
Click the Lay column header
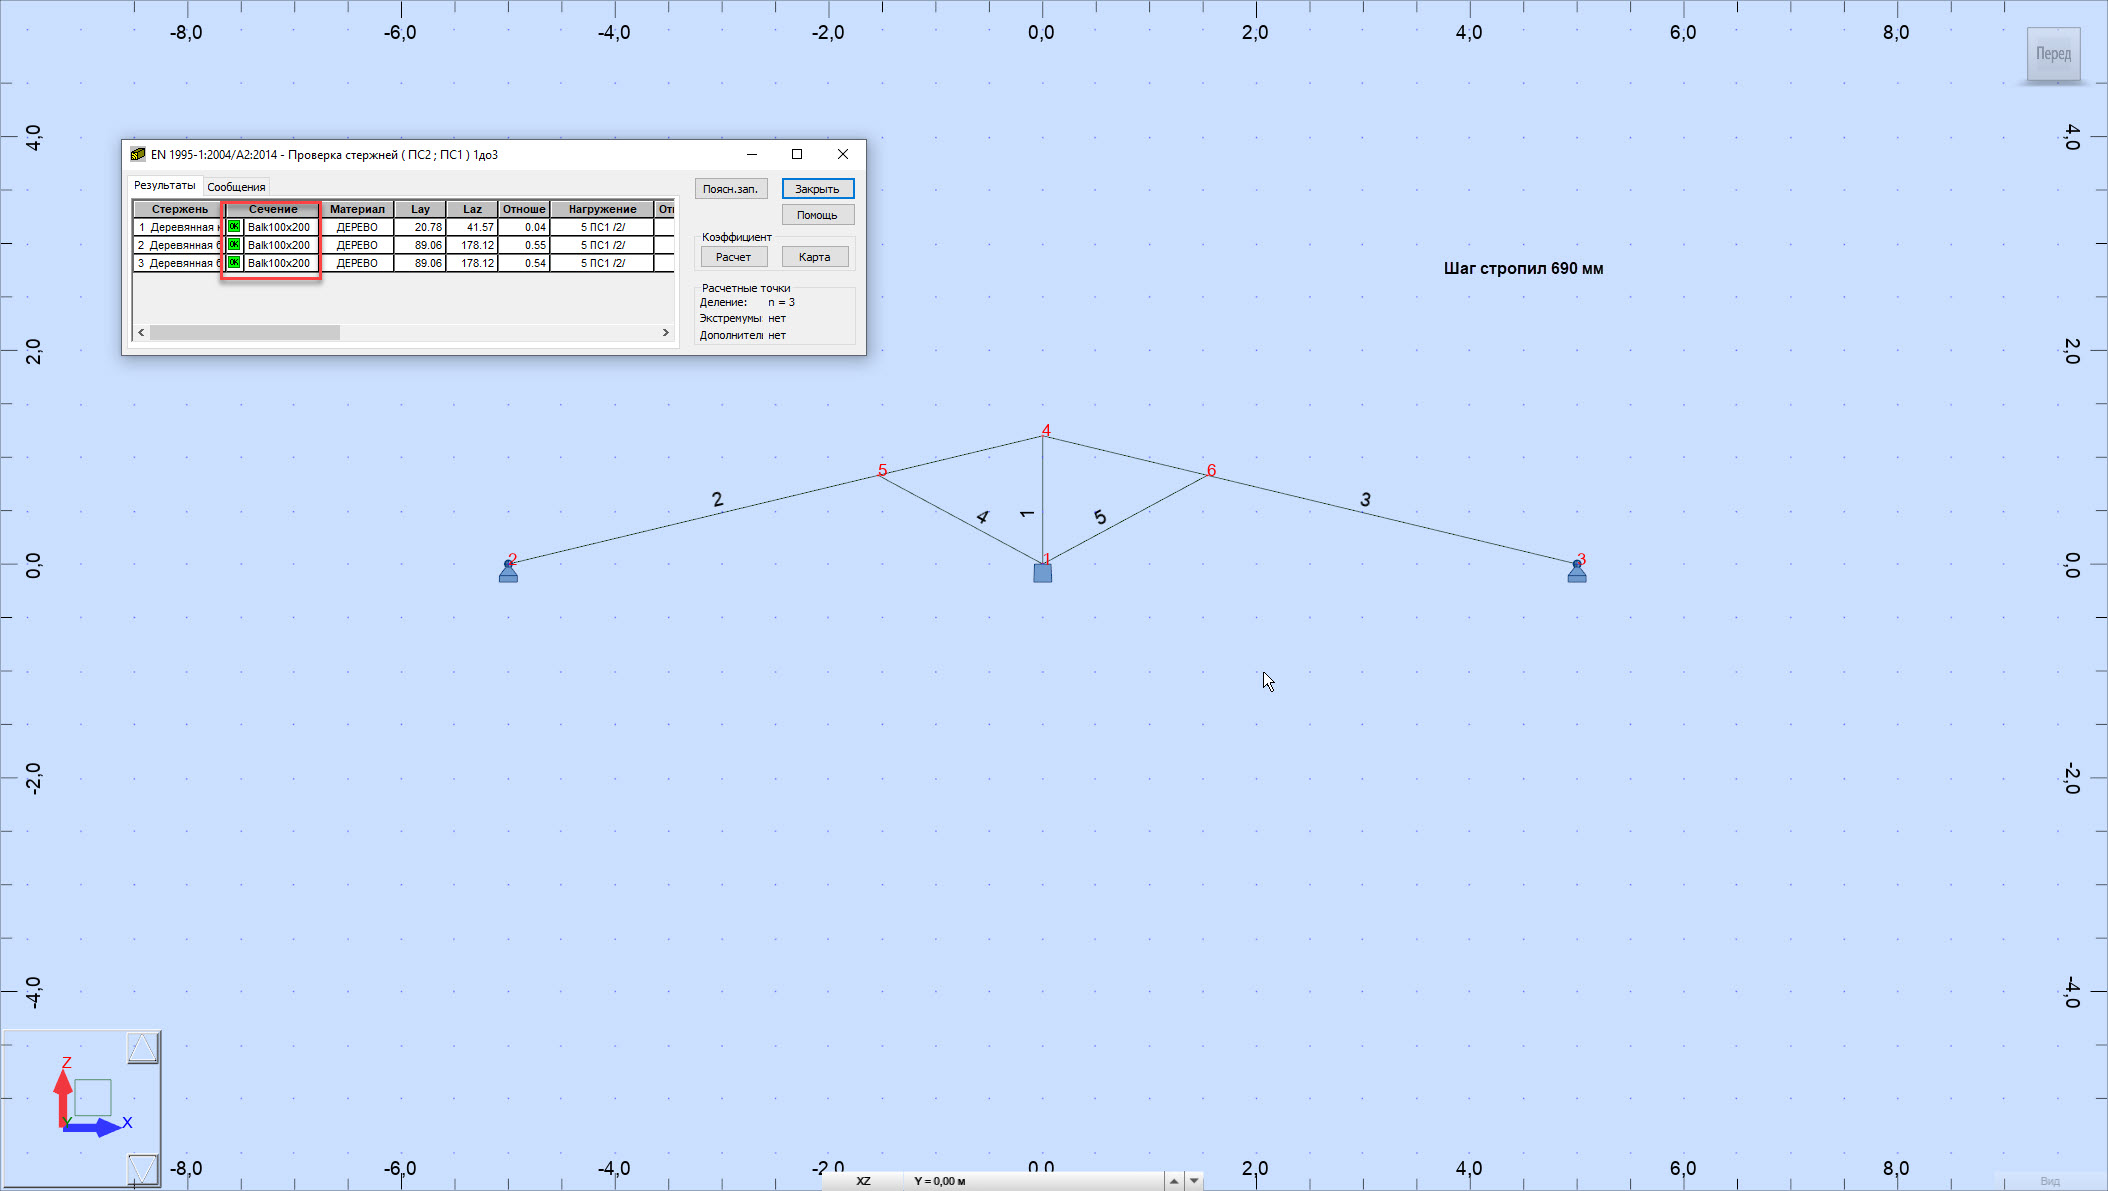coord(420,209)
